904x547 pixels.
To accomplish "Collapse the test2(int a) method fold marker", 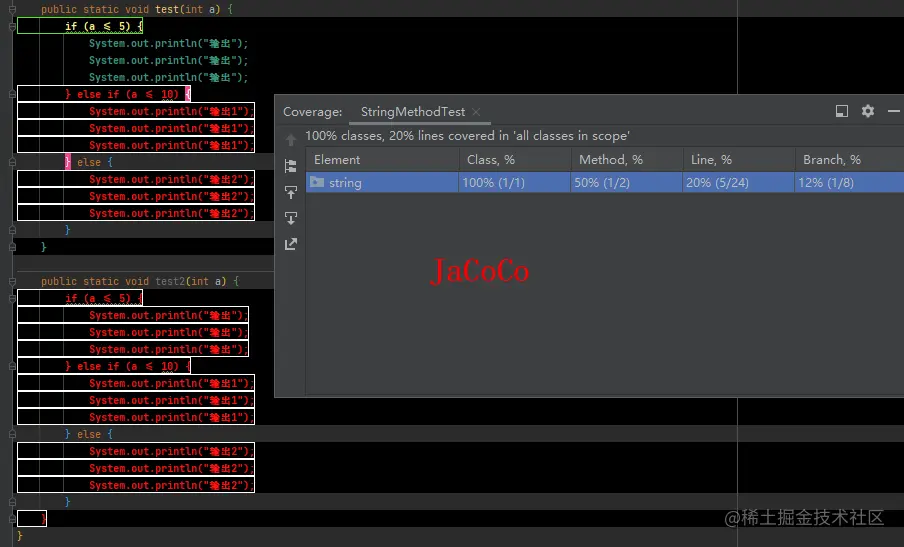I will tap(12, 281).
